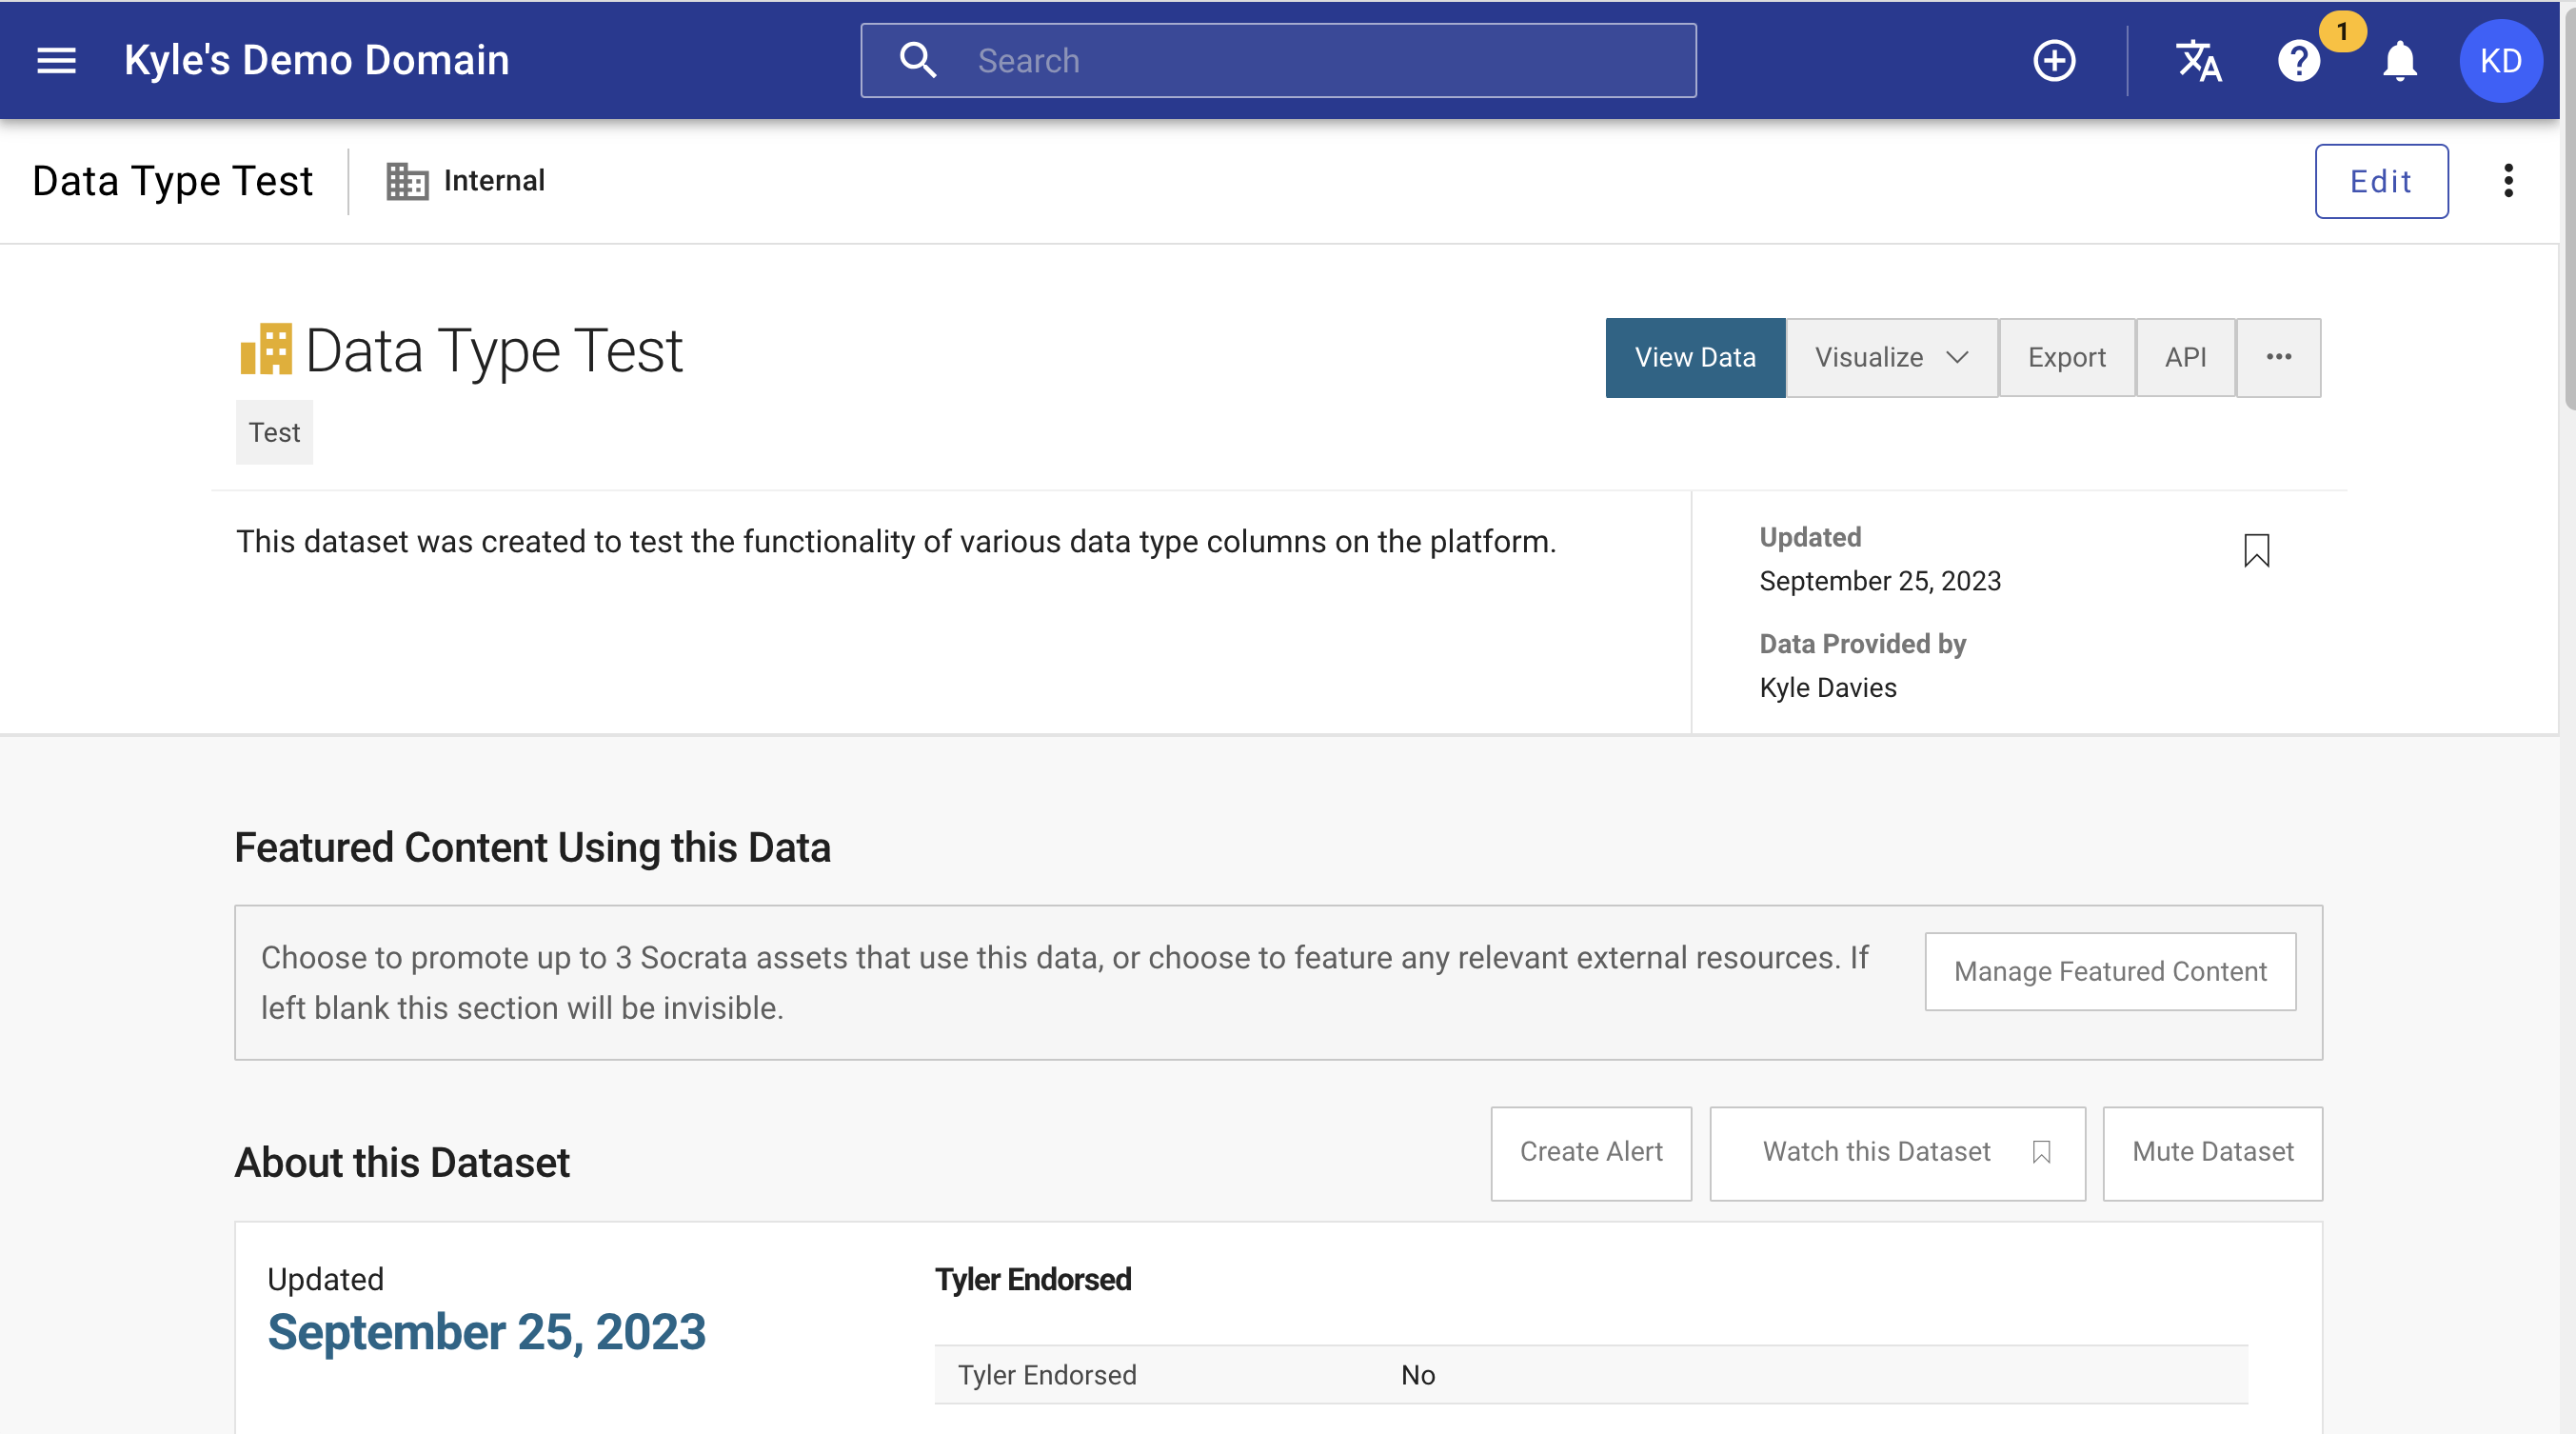Click the create new asset plus icon
Image resolution: width=2576 pixels, height=1434 pixels.
(2054, 61)
